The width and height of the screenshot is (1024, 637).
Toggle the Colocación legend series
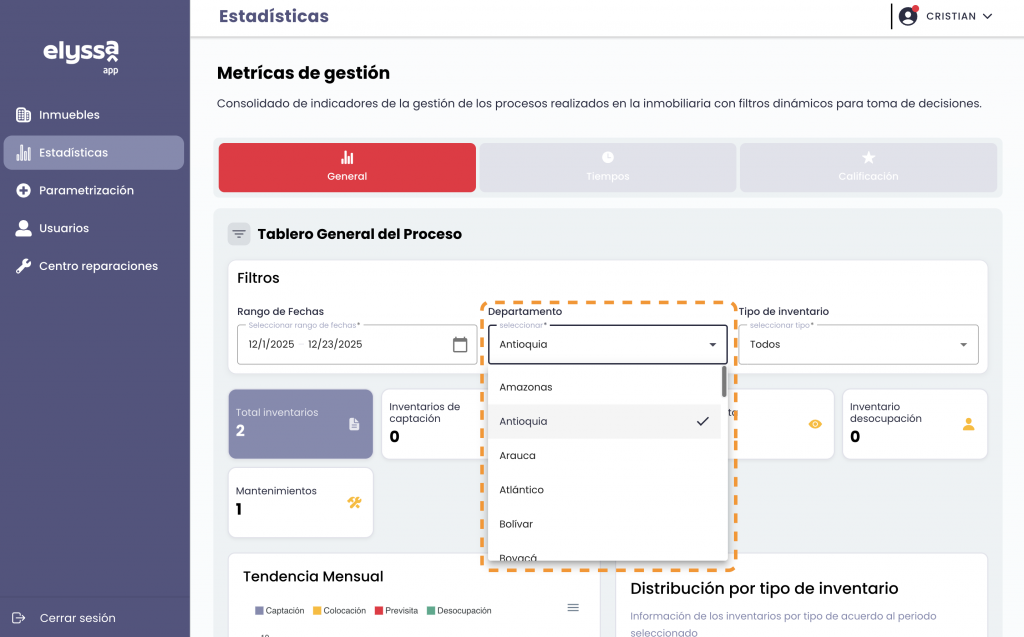[x=340, y=610]
